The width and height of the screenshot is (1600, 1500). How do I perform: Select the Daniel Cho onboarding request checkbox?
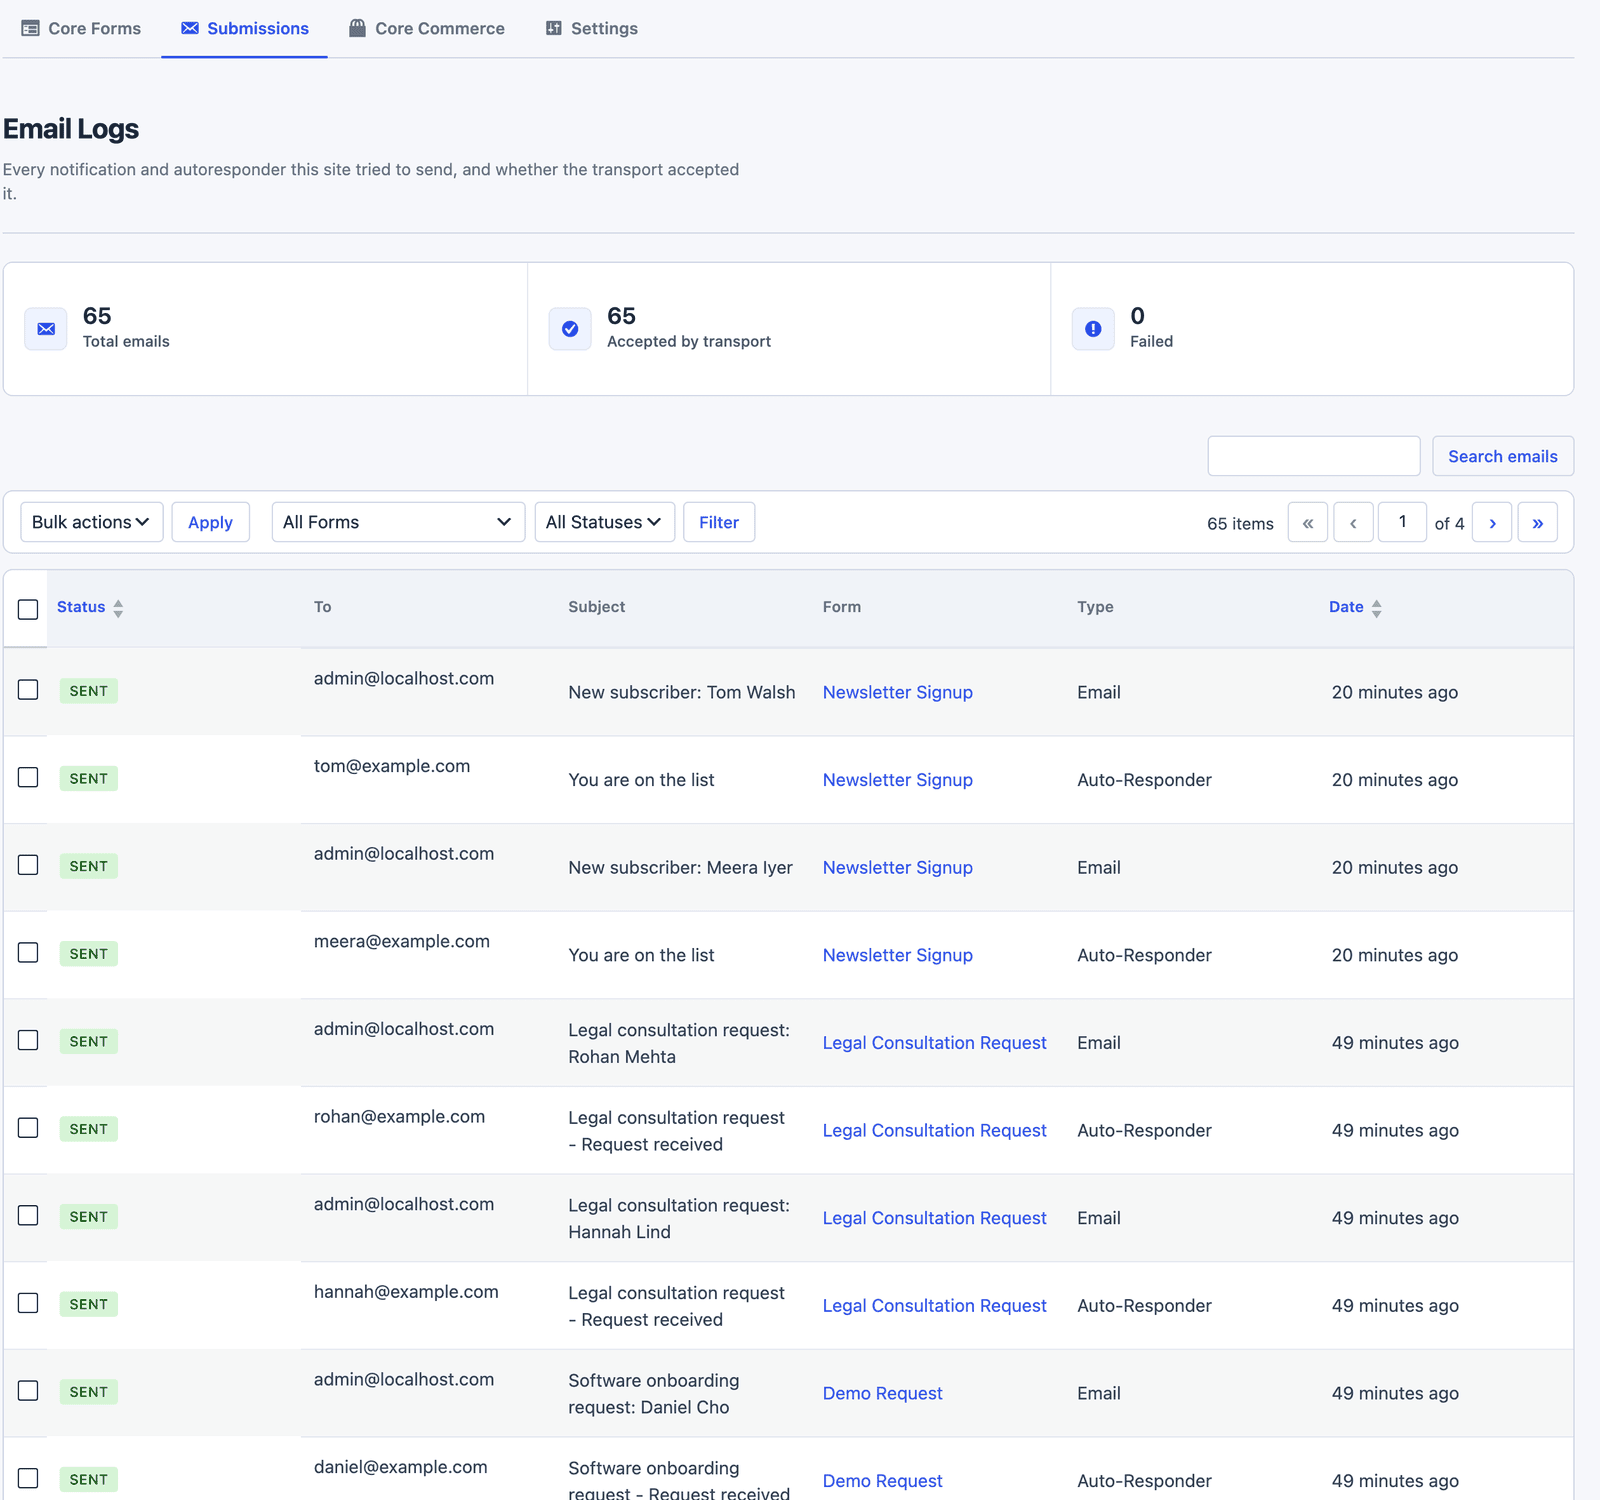28,1390
